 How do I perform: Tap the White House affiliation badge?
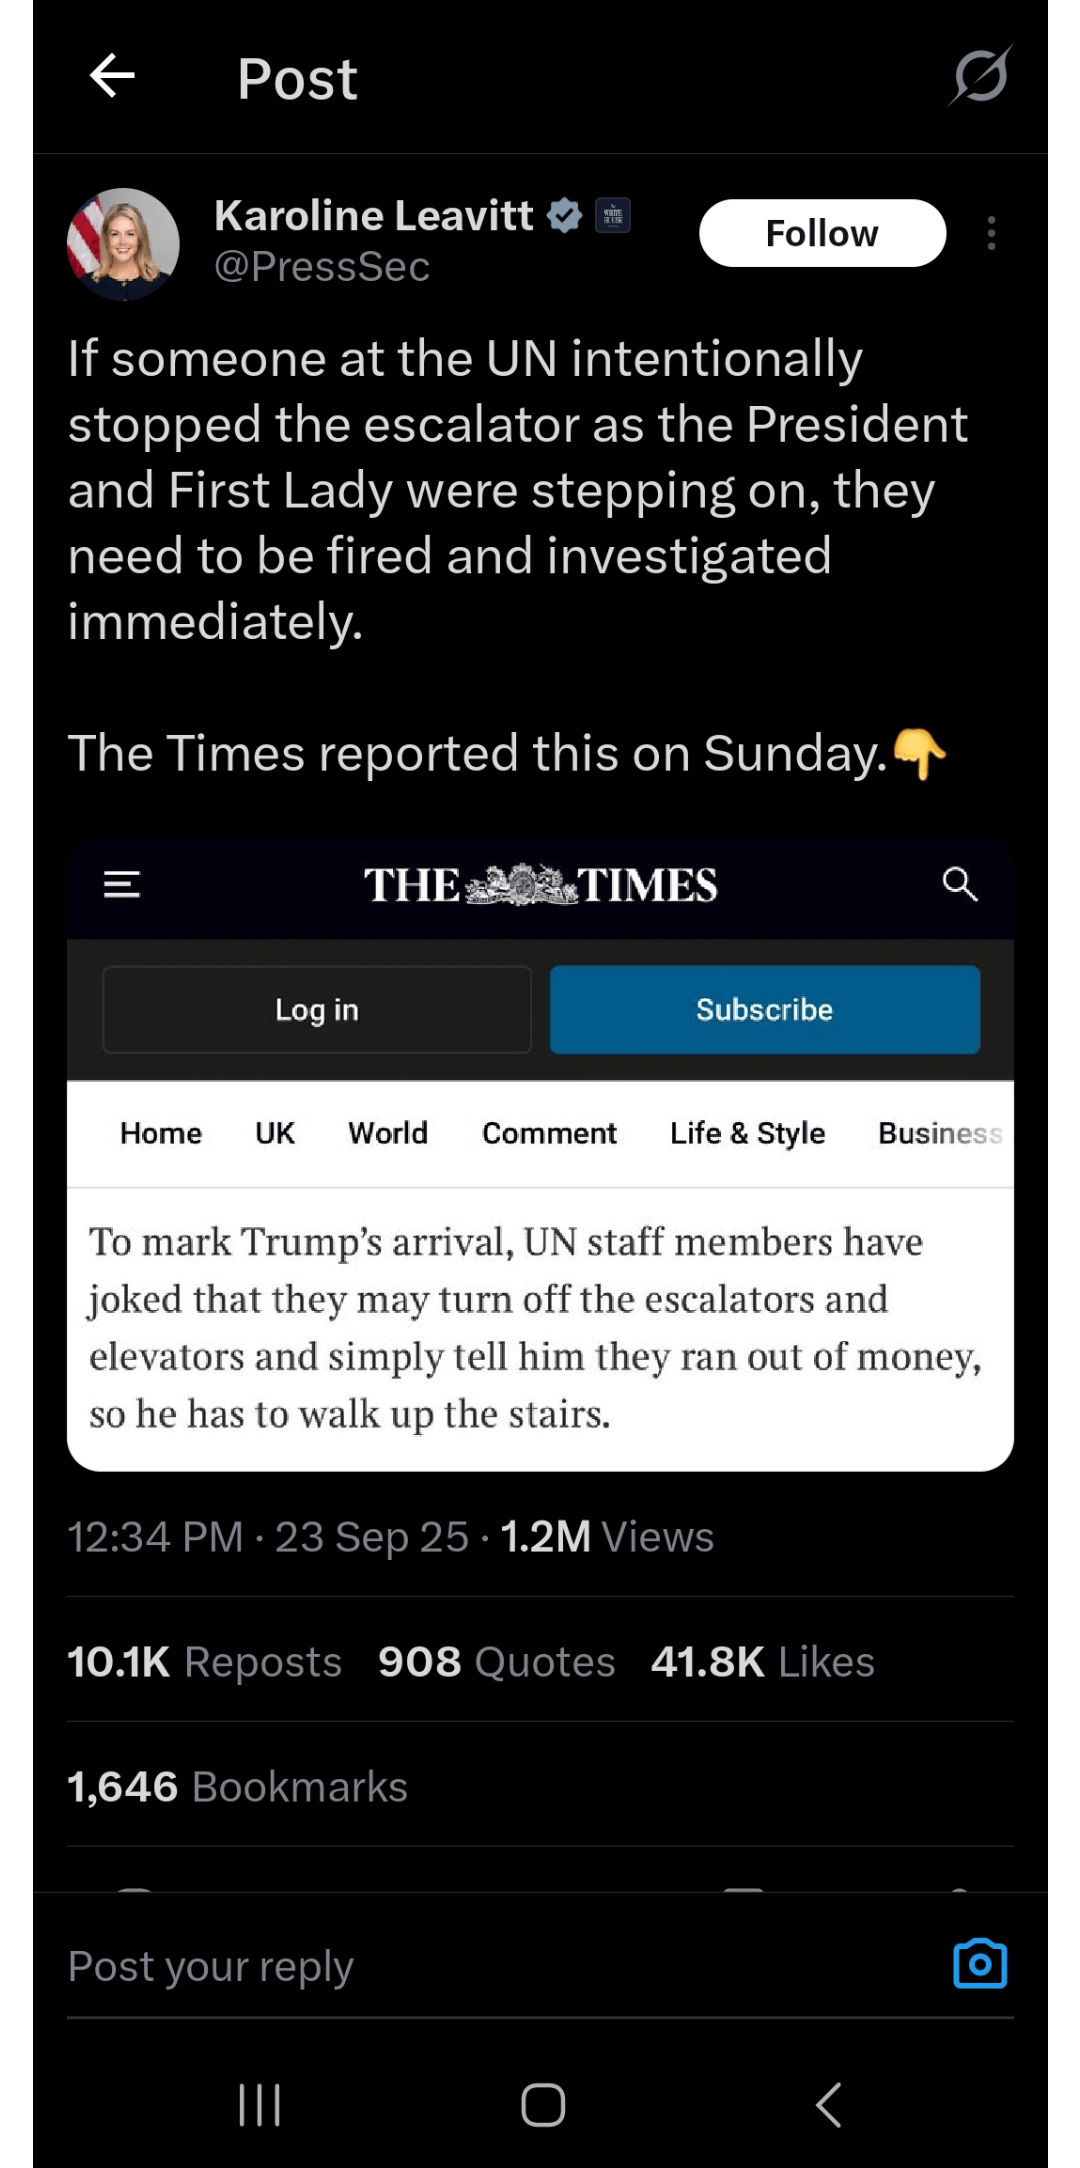click(x=613, y=215)
